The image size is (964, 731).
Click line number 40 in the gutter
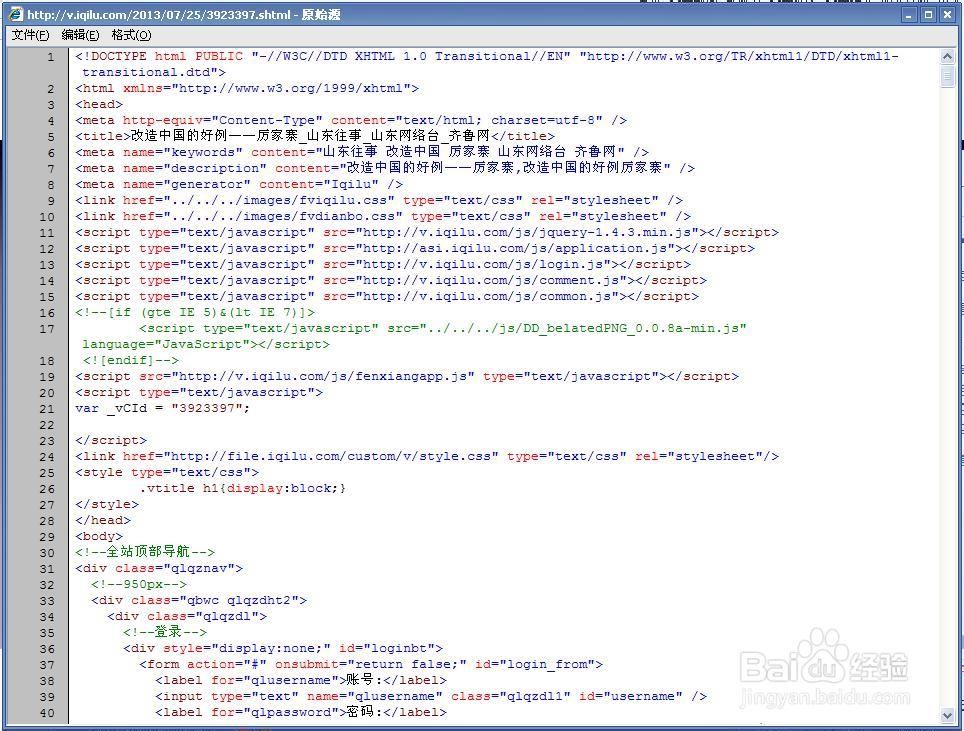point(47,713)
